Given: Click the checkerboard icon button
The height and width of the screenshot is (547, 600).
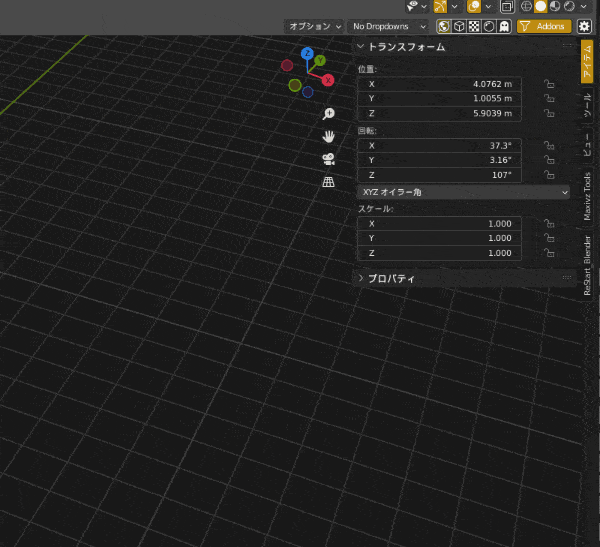Looking at the screenshot, I should point(474,26).
